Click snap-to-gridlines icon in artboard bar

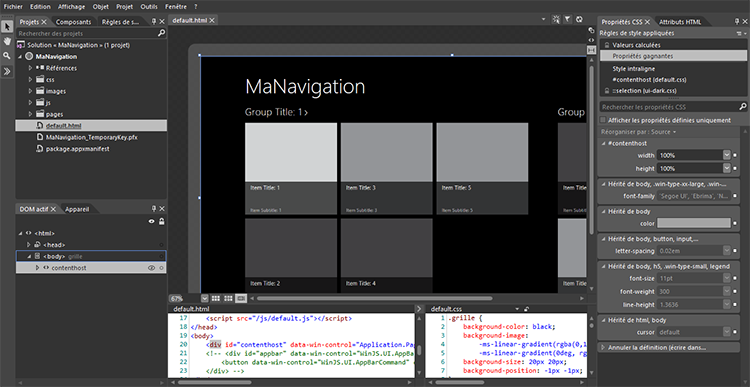point(228,298)
